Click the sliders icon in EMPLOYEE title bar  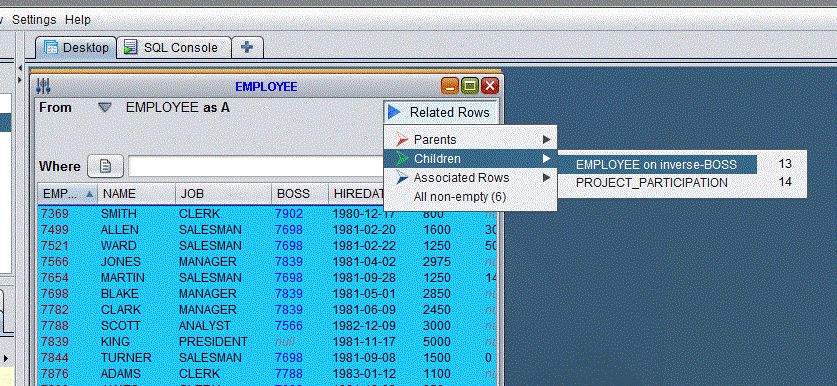coord(43,86)
